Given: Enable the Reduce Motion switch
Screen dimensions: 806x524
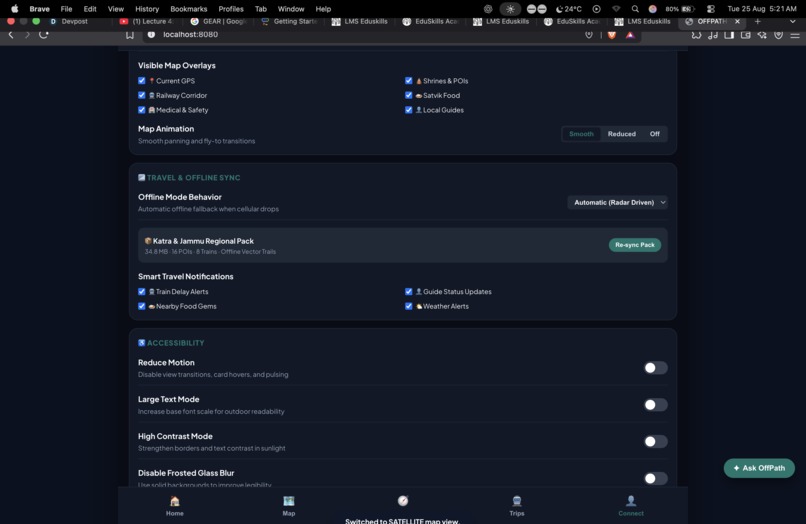Looking at the screenshot, I should coord(655,368).
